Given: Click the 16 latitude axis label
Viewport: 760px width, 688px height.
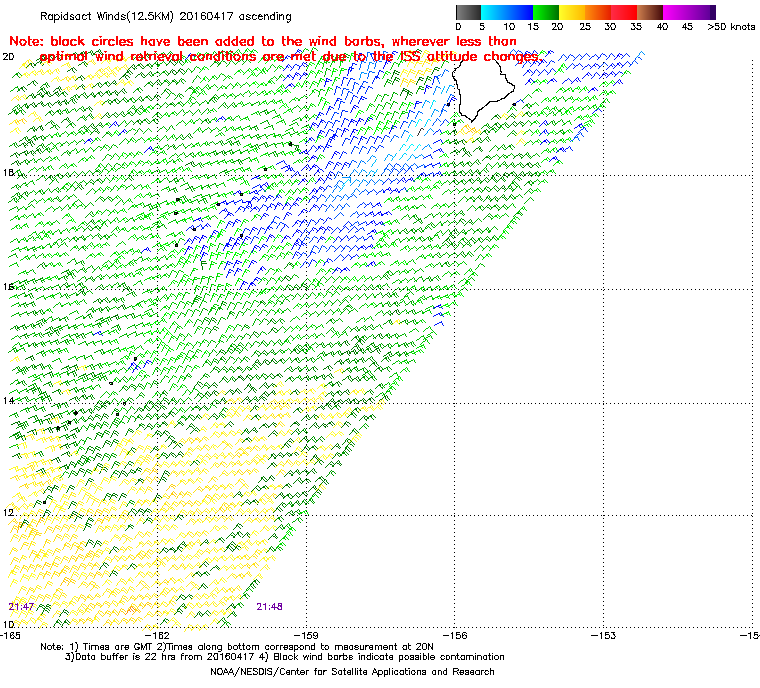Looking at the screenshot, I should point(8,287).
